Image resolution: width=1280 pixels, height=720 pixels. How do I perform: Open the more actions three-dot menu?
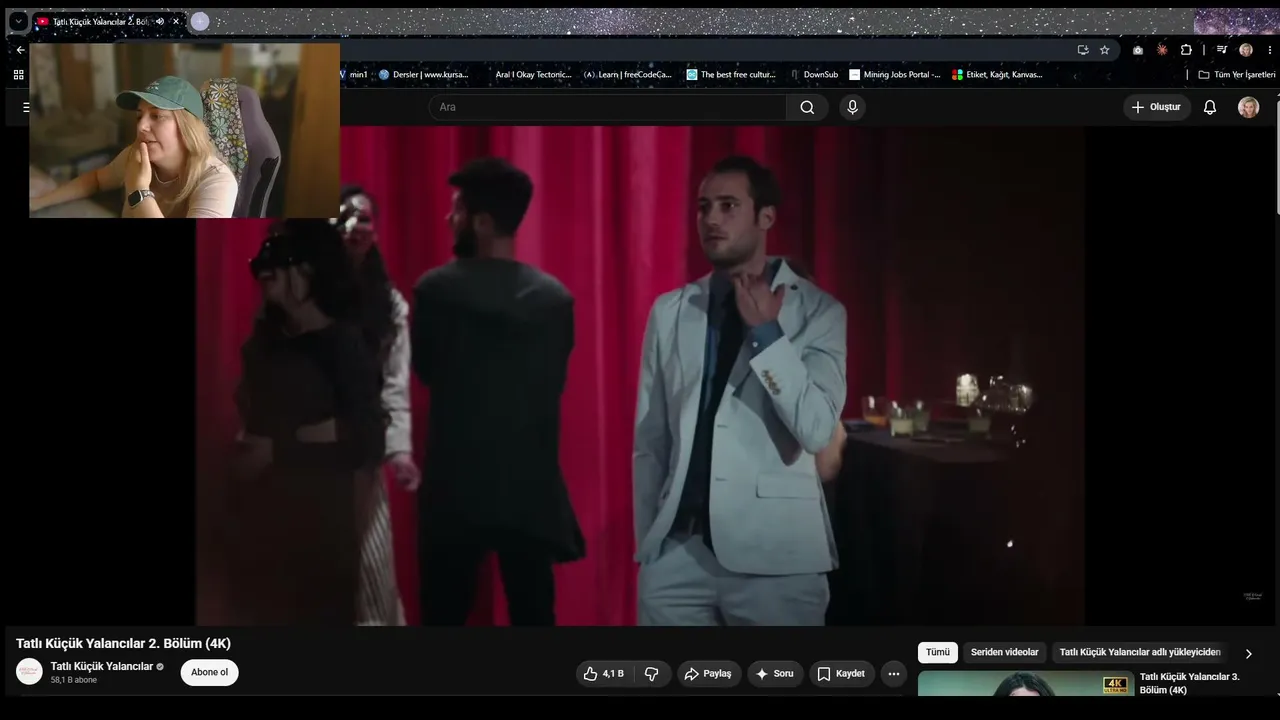(893, 674)
